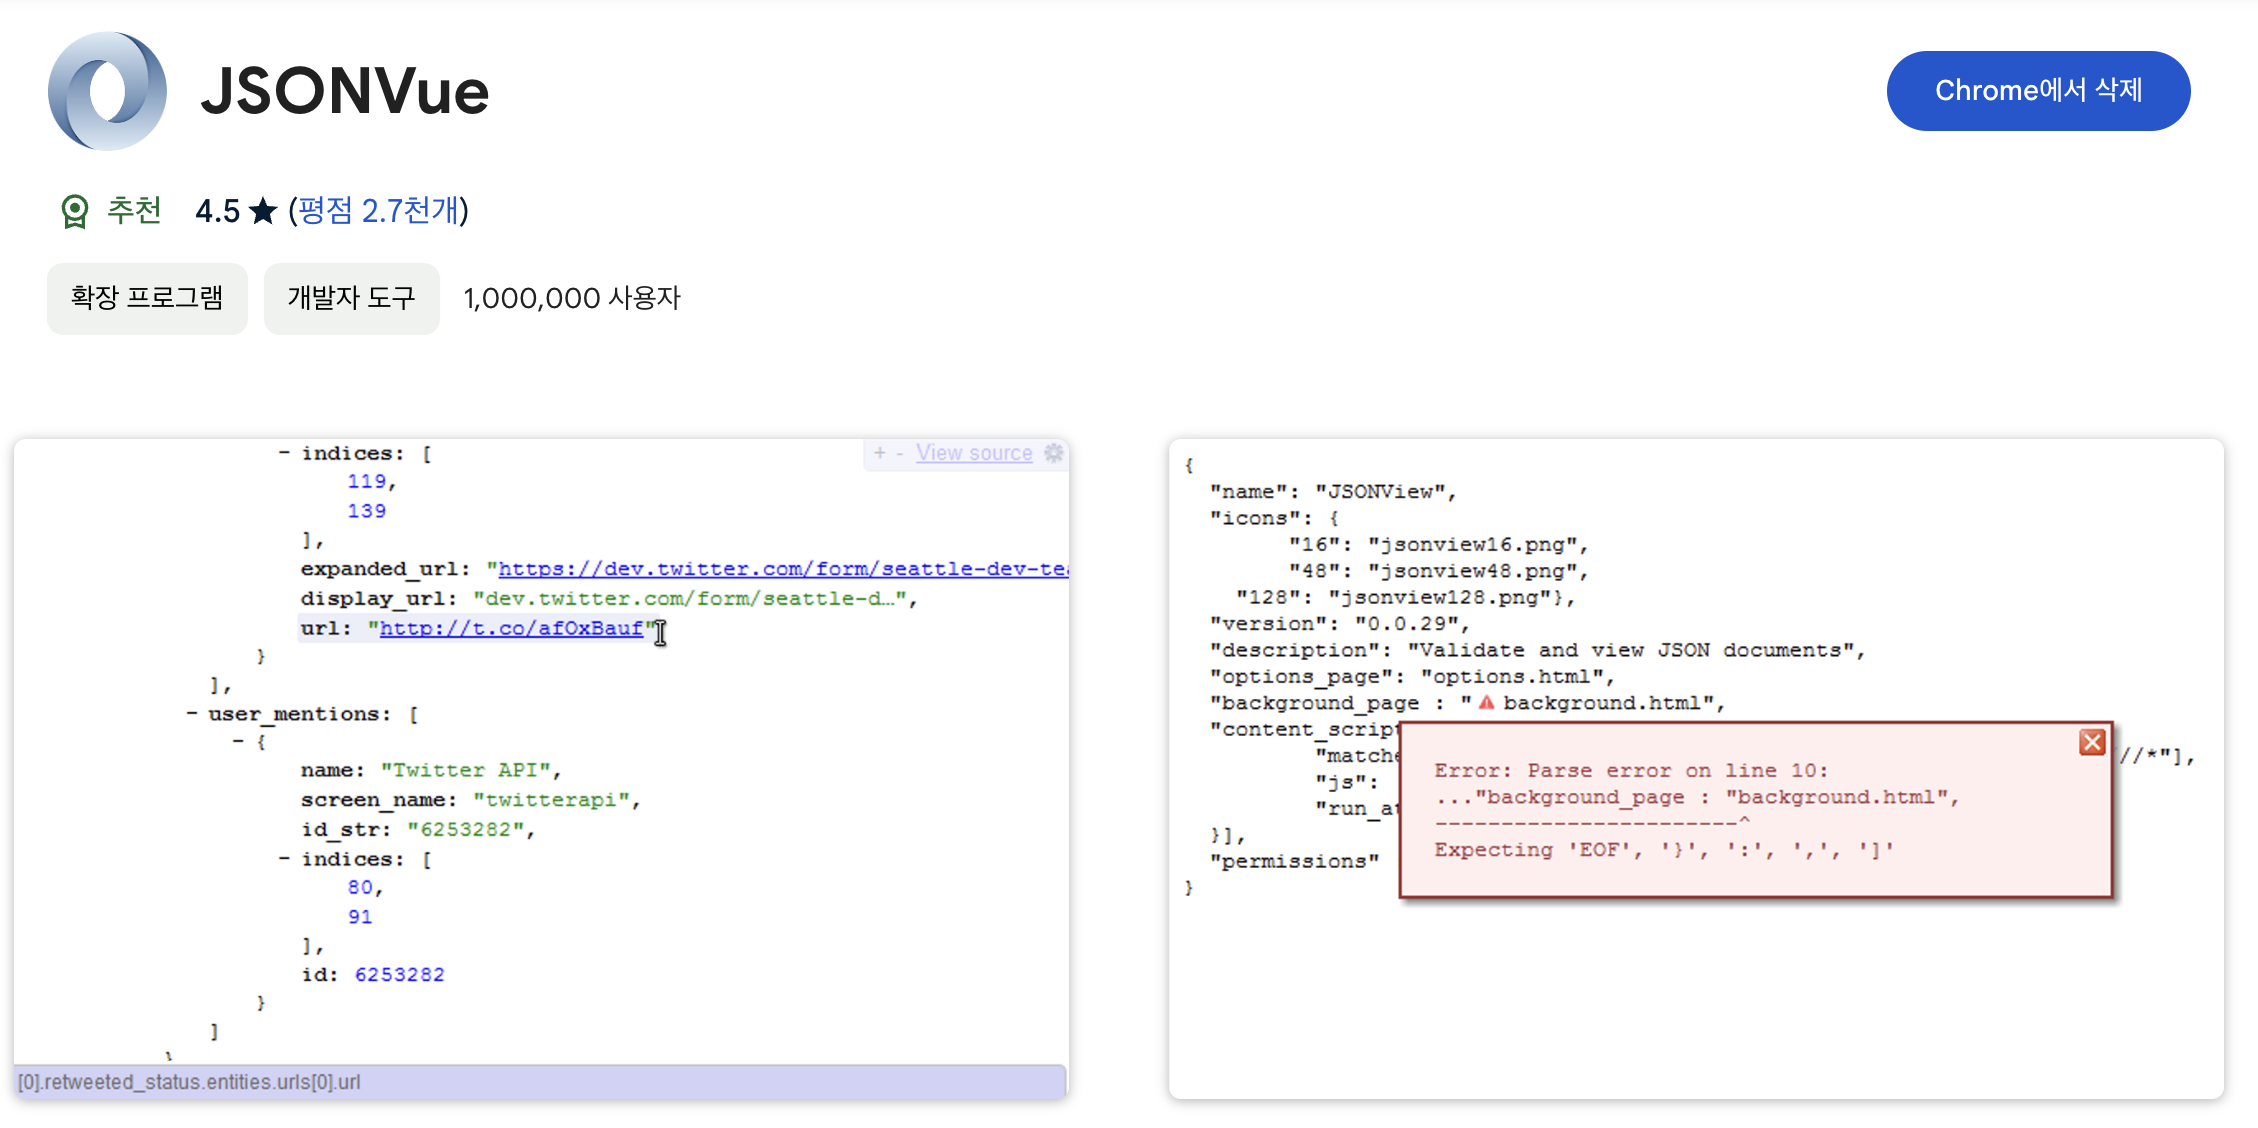Viewport: 2258px width, 1128px height.
Task: Click the id value 6253282
Action: (x=400, y=974)
